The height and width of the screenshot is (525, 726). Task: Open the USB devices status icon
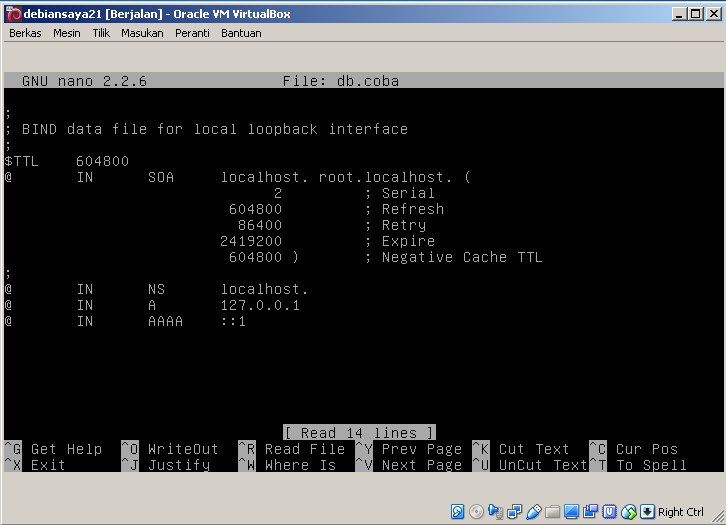coord(533,512)
